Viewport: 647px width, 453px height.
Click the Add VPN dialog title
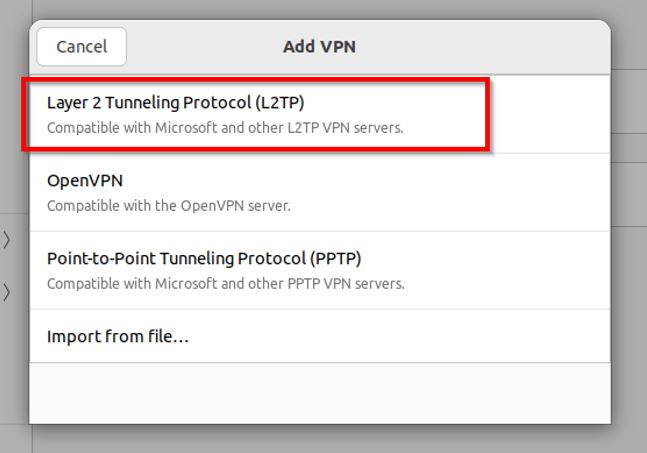click(319, 46)
